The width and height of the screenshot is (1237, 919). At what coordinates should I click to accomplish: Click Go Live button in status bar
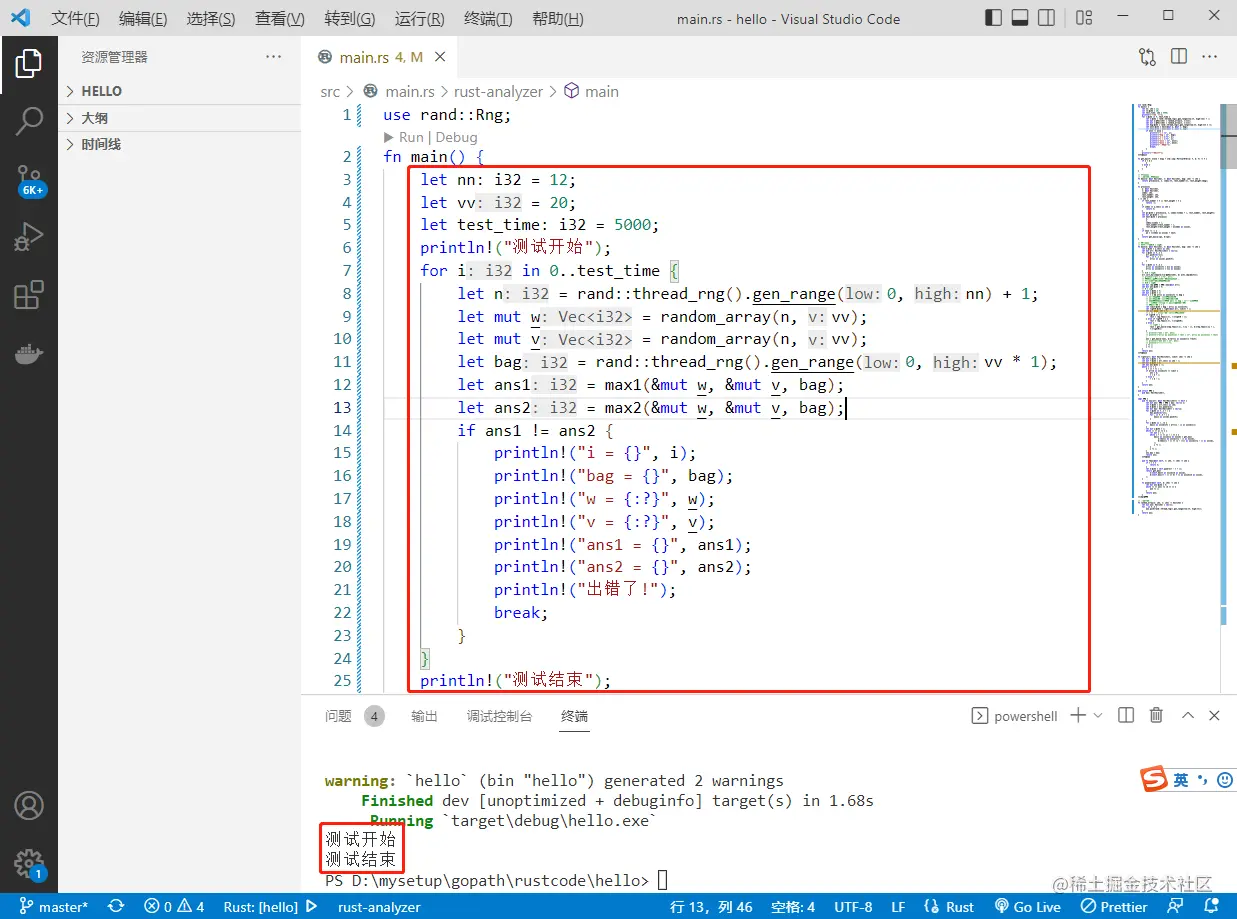[1027, 907]
